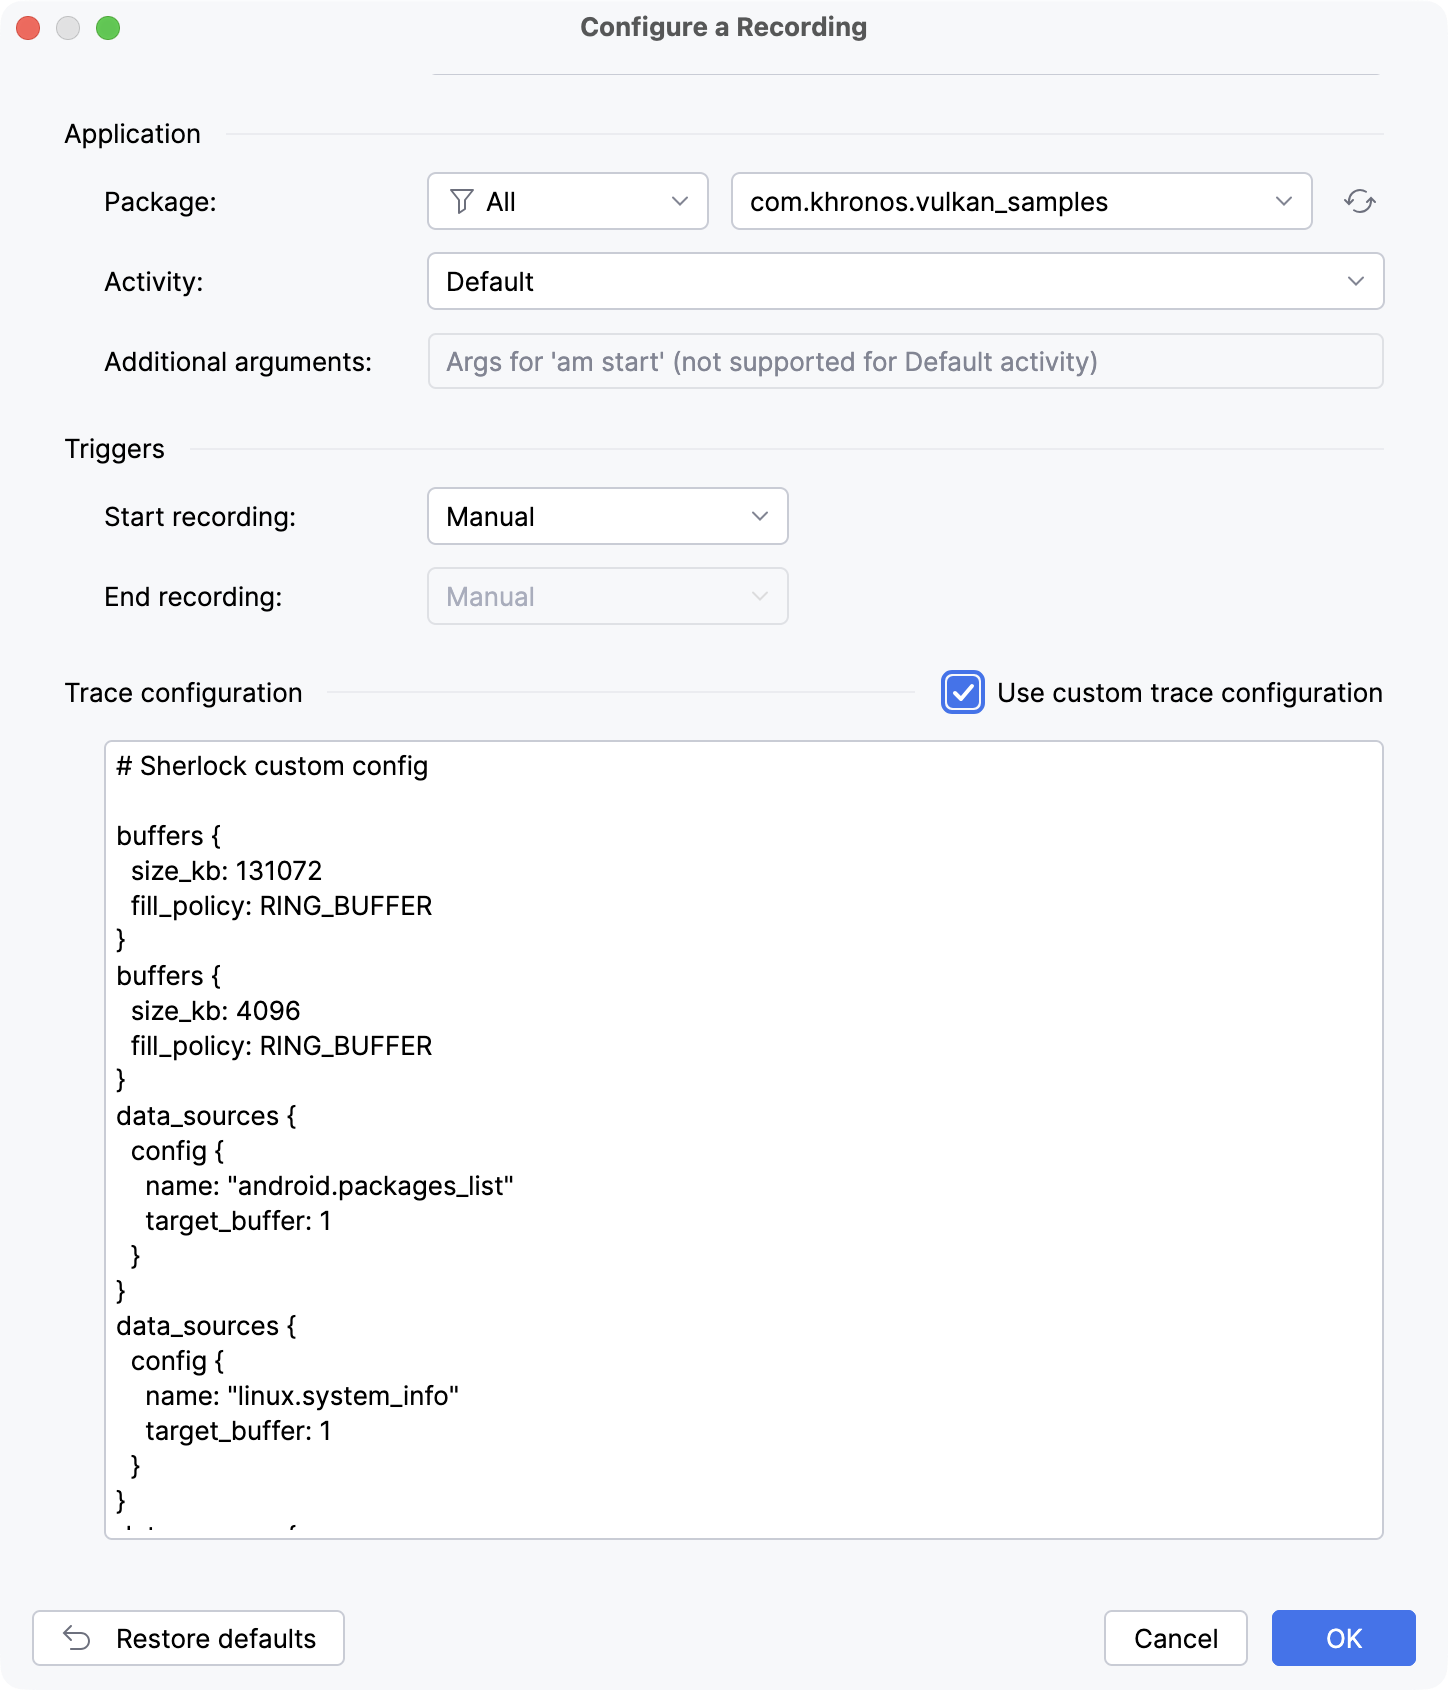The height and width of the screenshot is (1690, 1448).
Task: Toggle Use custom trace configuration checkbox
Action: (963, 693)
